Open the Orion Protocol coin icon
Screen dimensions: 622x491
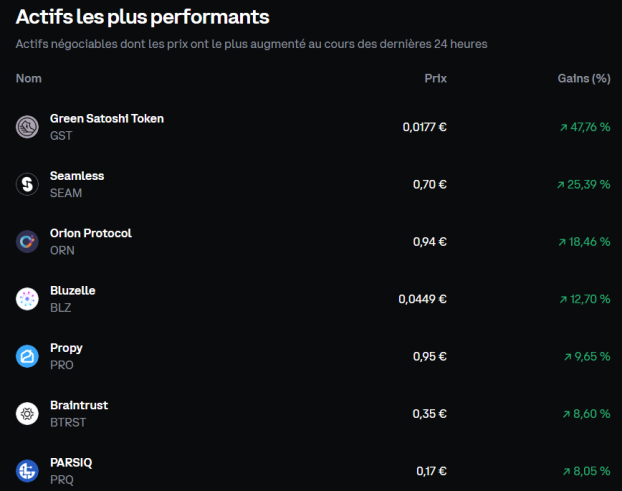[27, 242]
